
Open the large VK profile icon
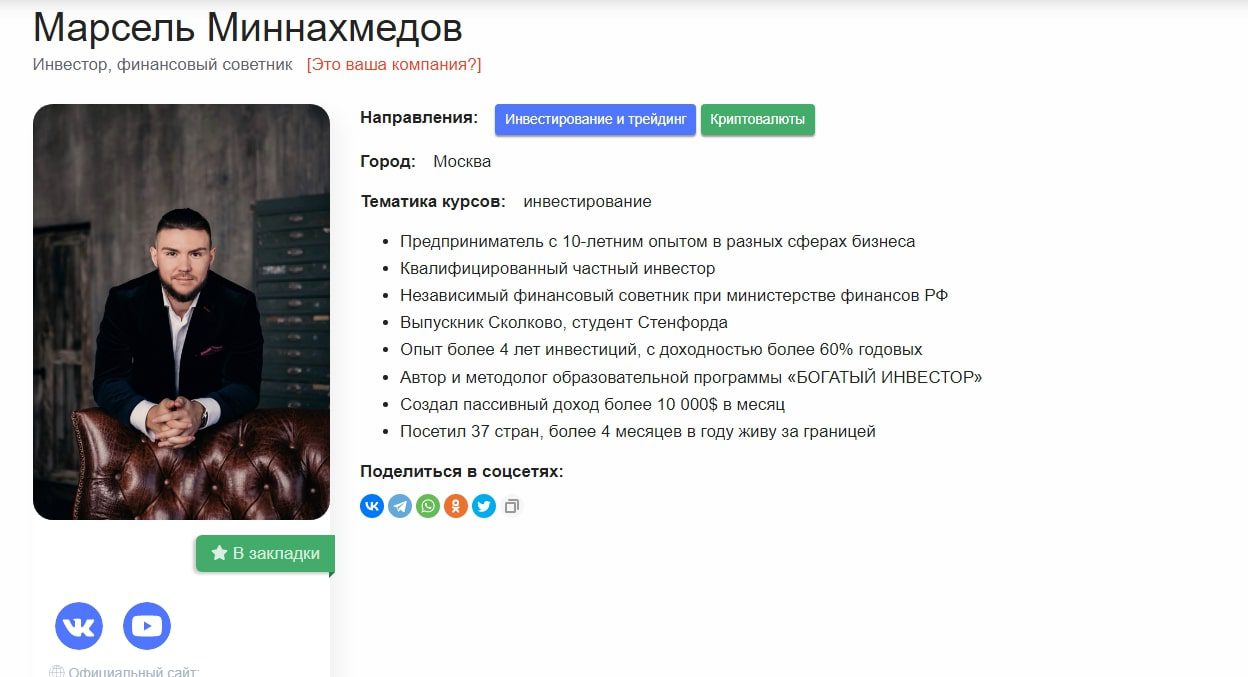click(x=79, y=626)
